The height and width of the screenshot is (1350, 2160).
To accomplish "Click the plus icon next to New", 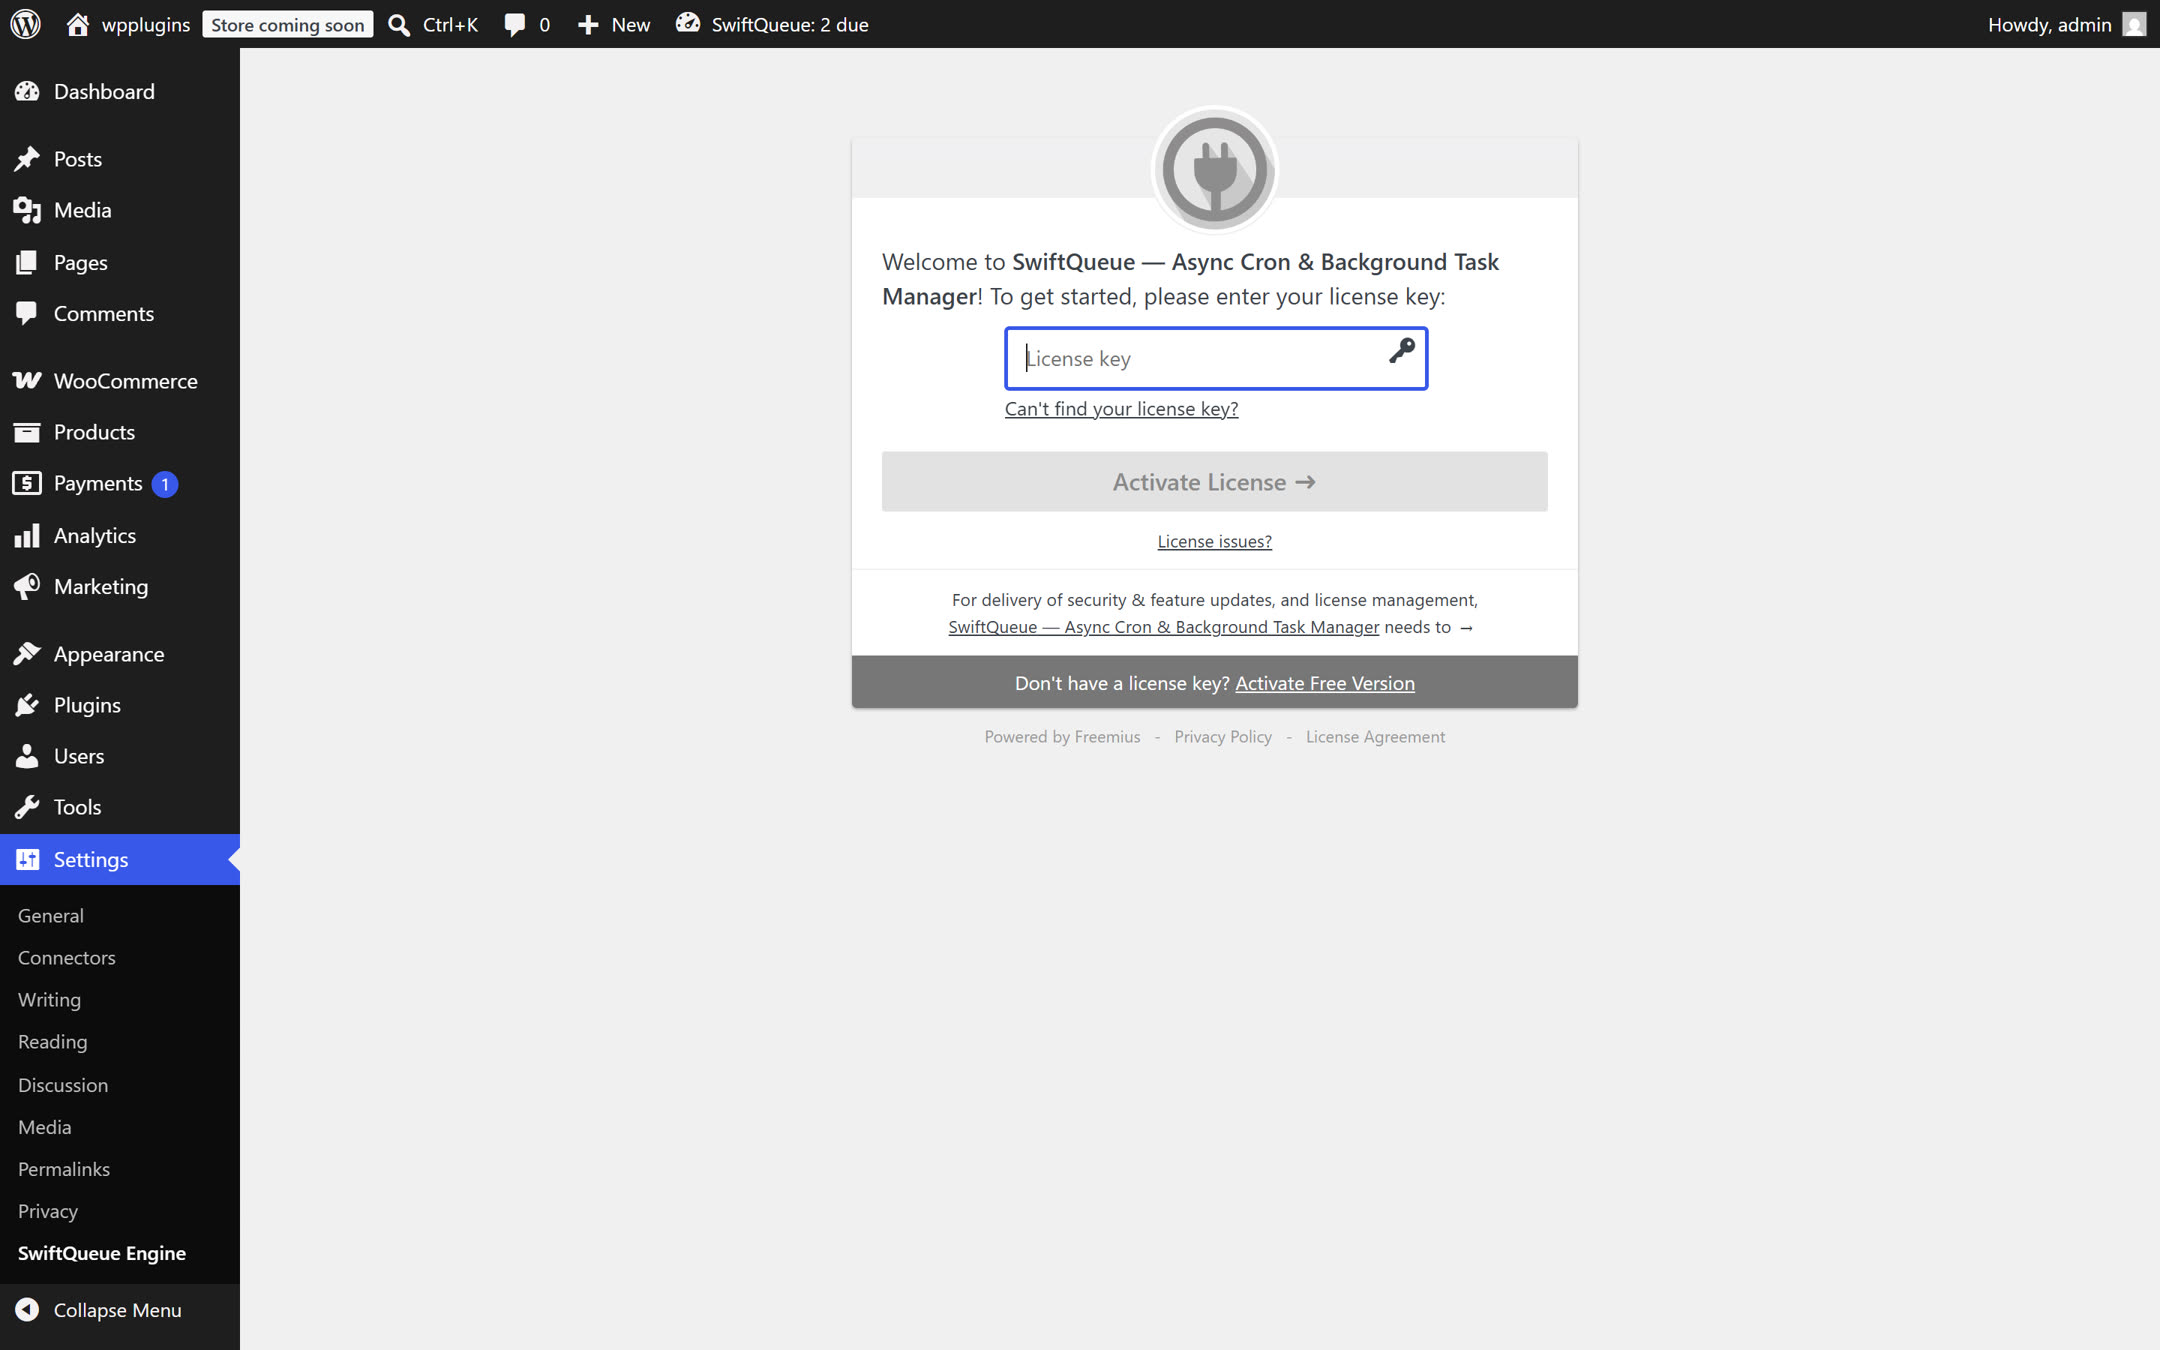I will pyautogui.click(x=588, y=24).
